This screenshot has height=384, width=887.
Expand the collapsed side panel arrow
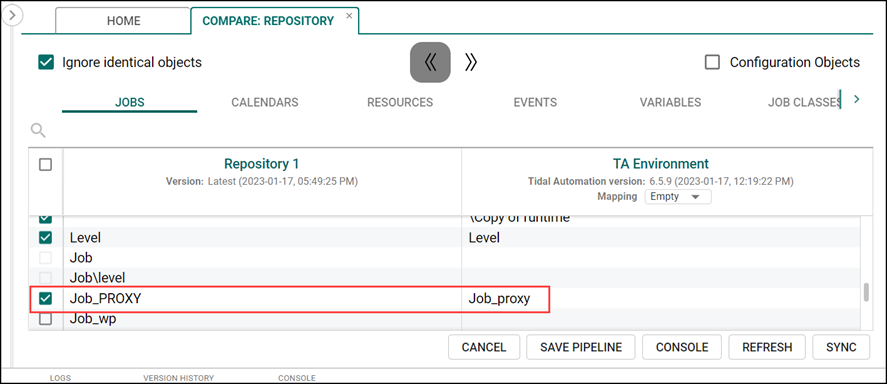12,15
